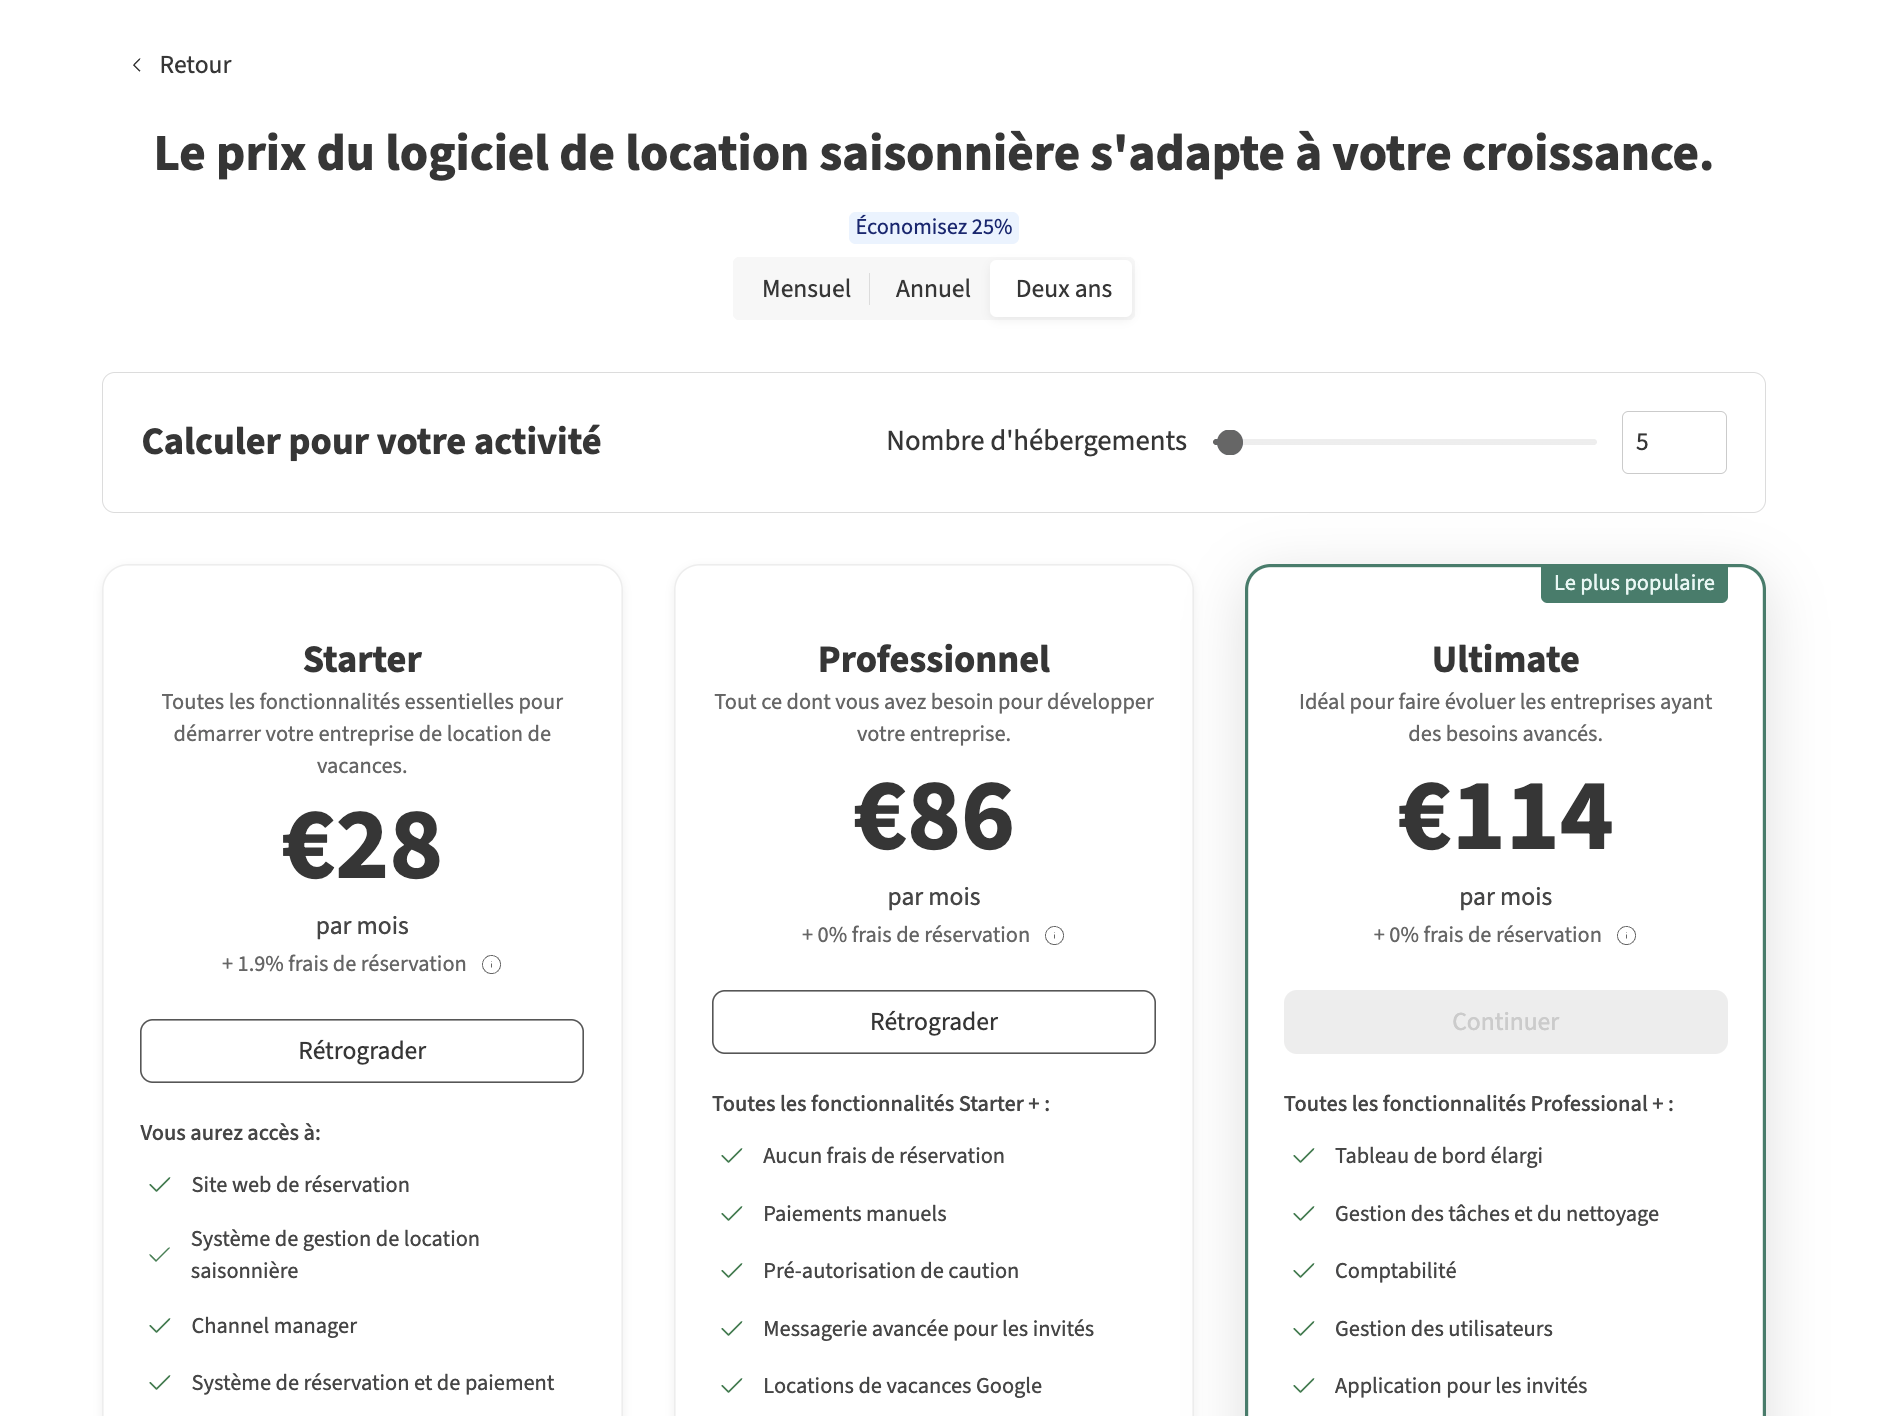Click the back chevron next to Retour
Image resolution: width=1900 pixels, height=1416 pixels.
137,64
